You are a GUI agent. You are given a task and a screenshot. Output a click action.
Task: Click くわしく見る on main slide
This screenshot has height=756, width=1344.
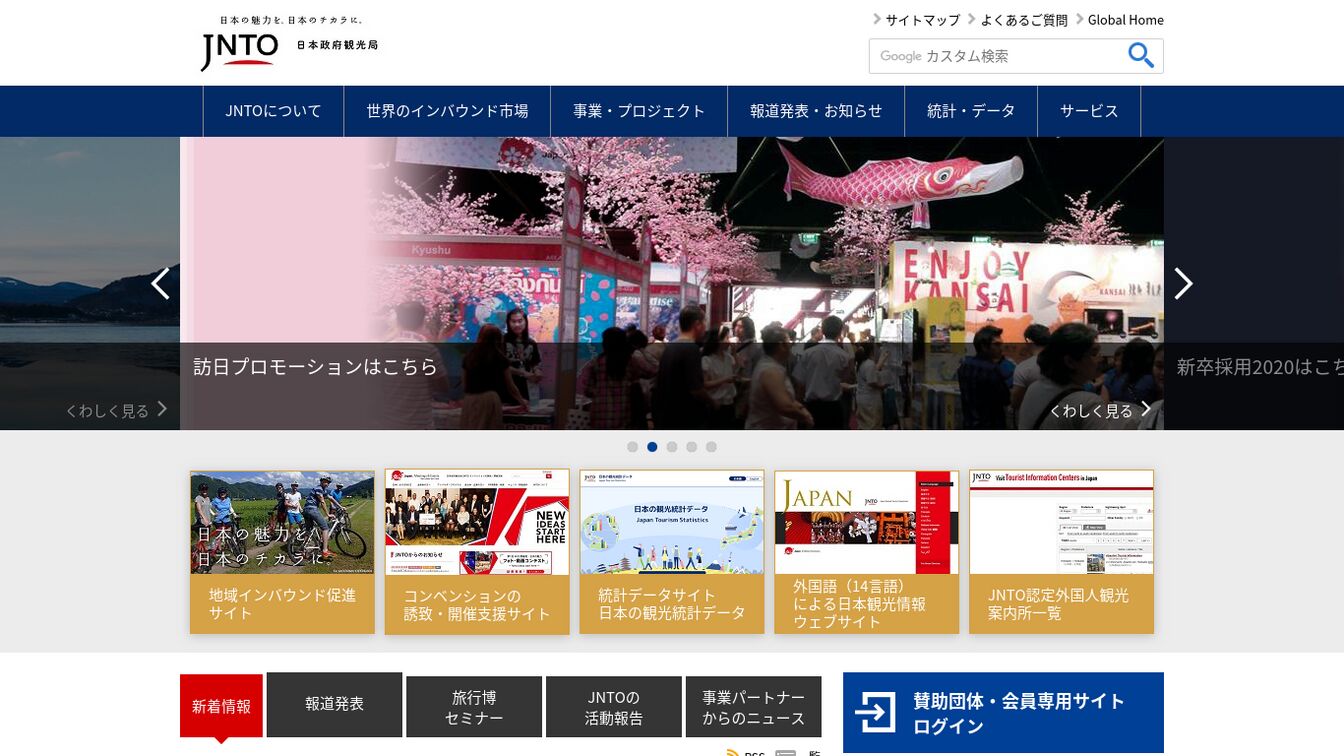1100,410
